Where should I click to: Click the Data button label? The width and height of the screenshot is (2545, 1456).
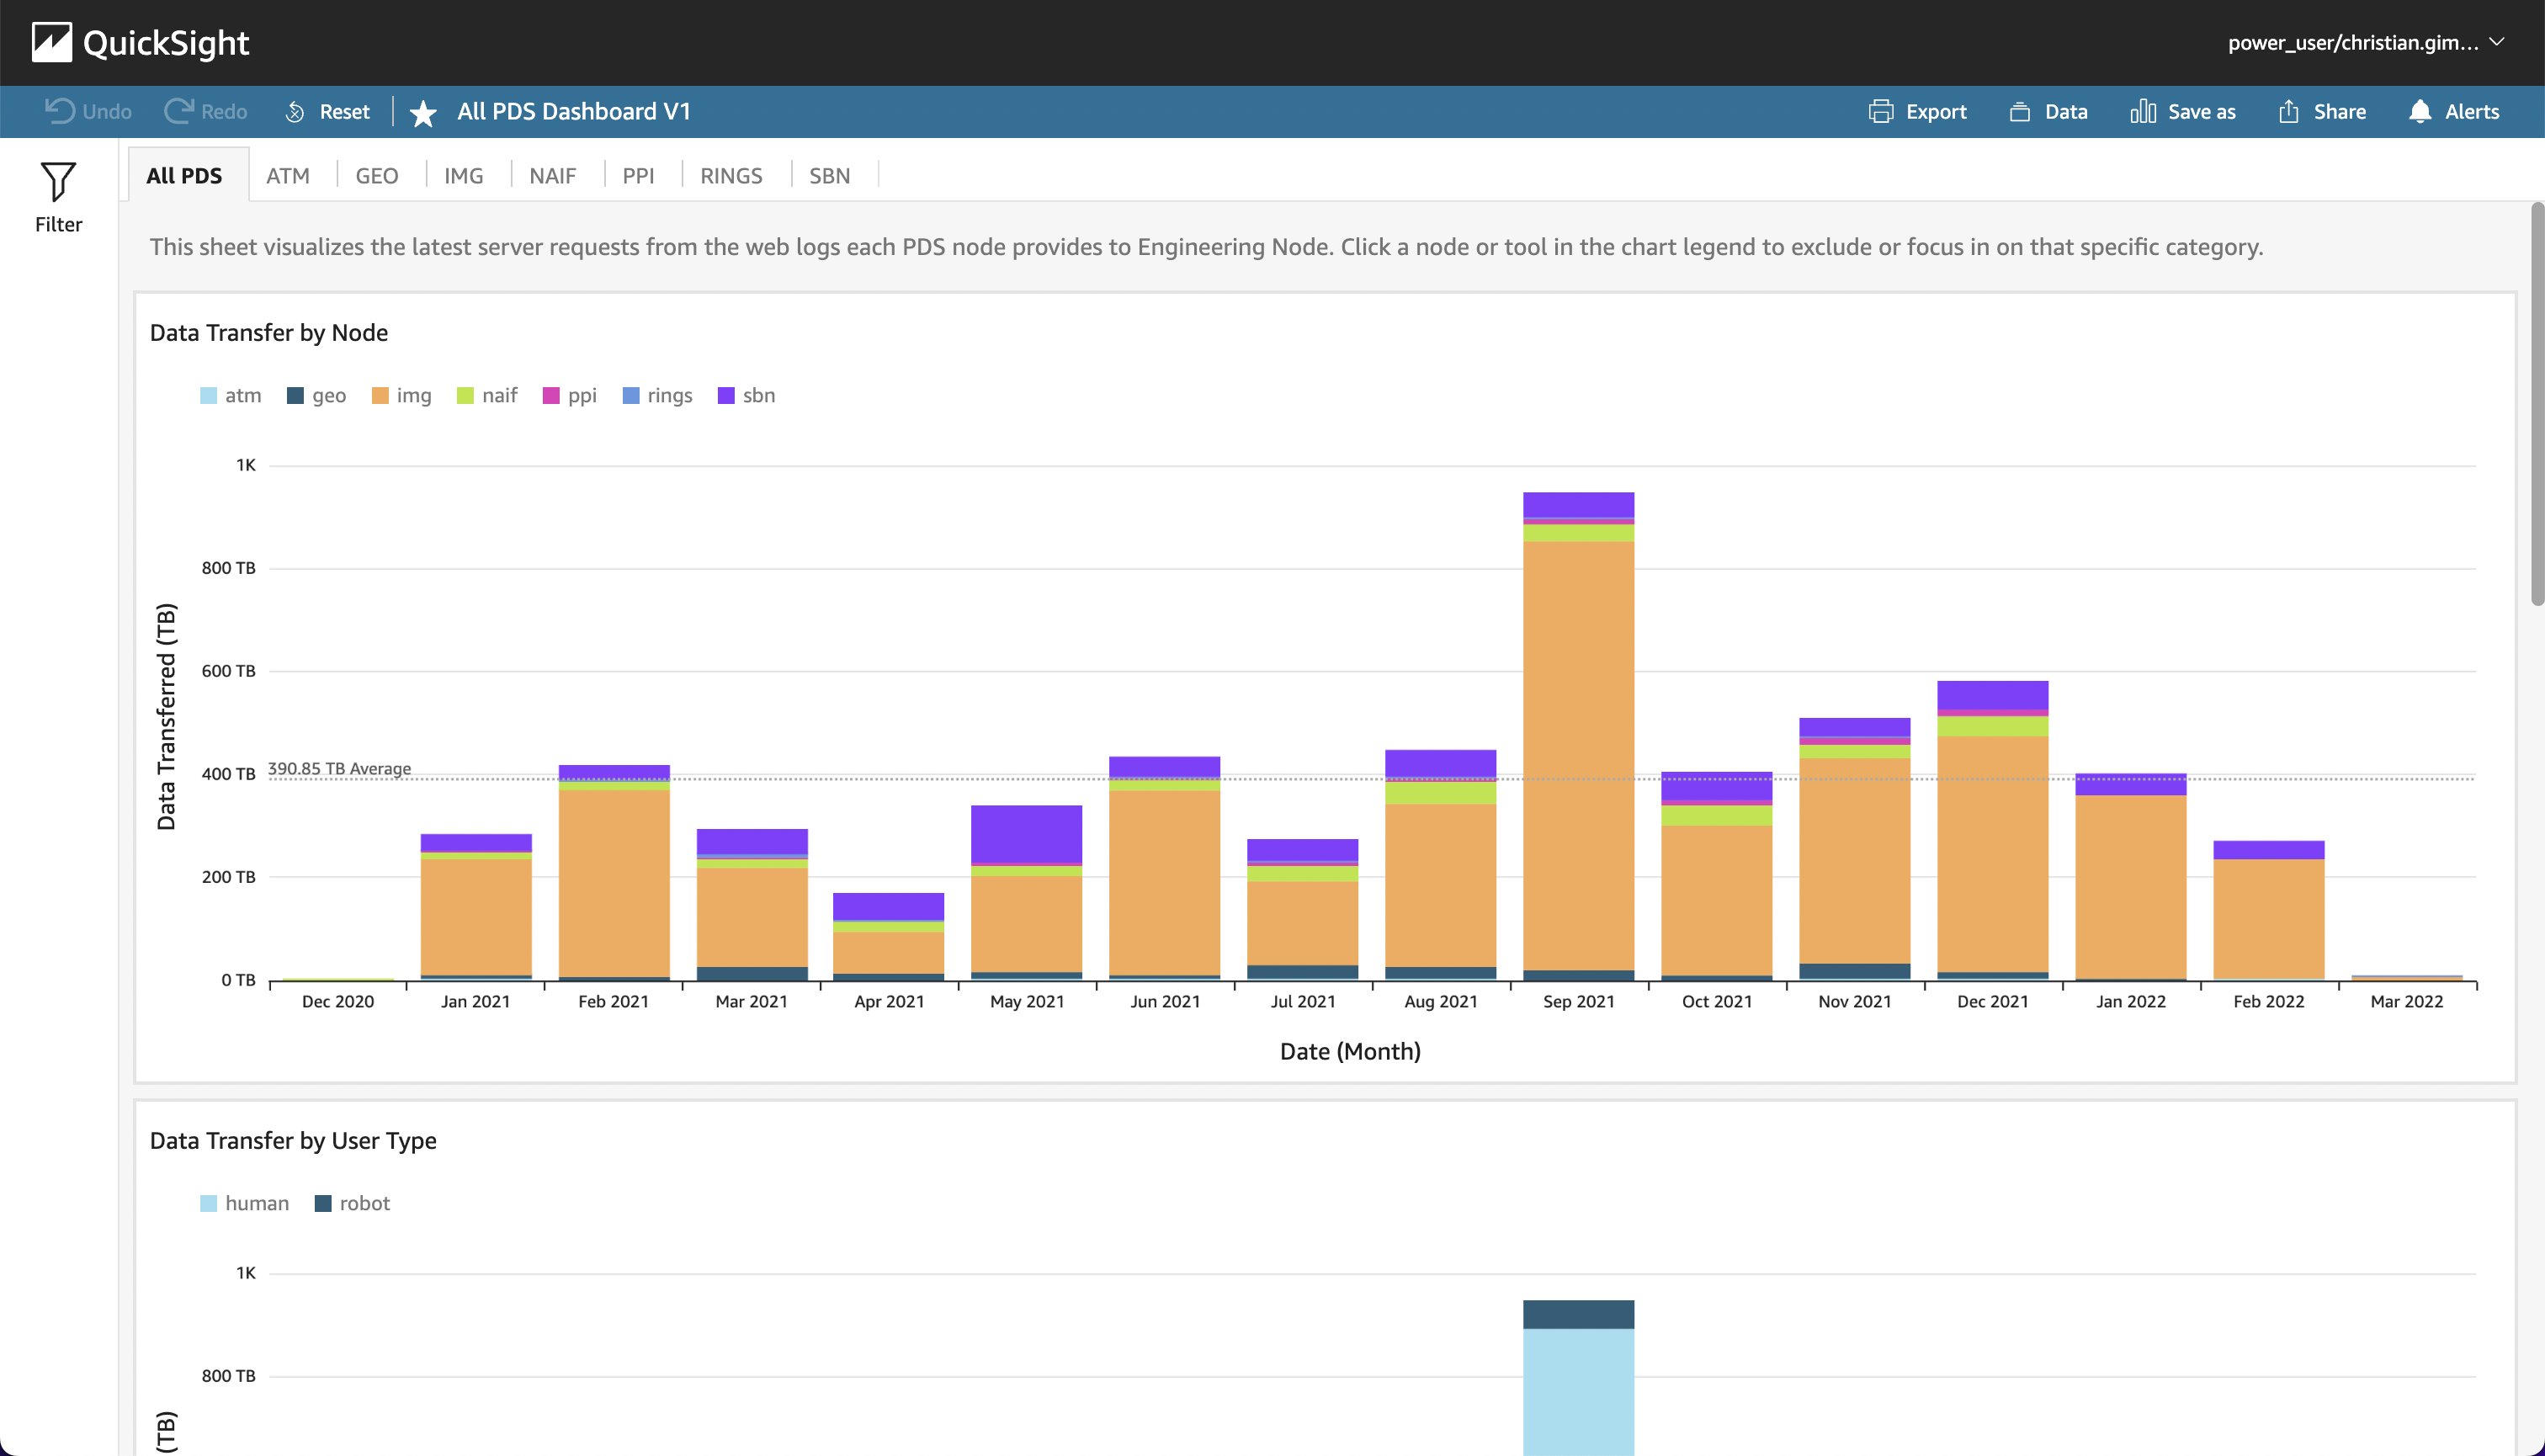(2066, 112)
